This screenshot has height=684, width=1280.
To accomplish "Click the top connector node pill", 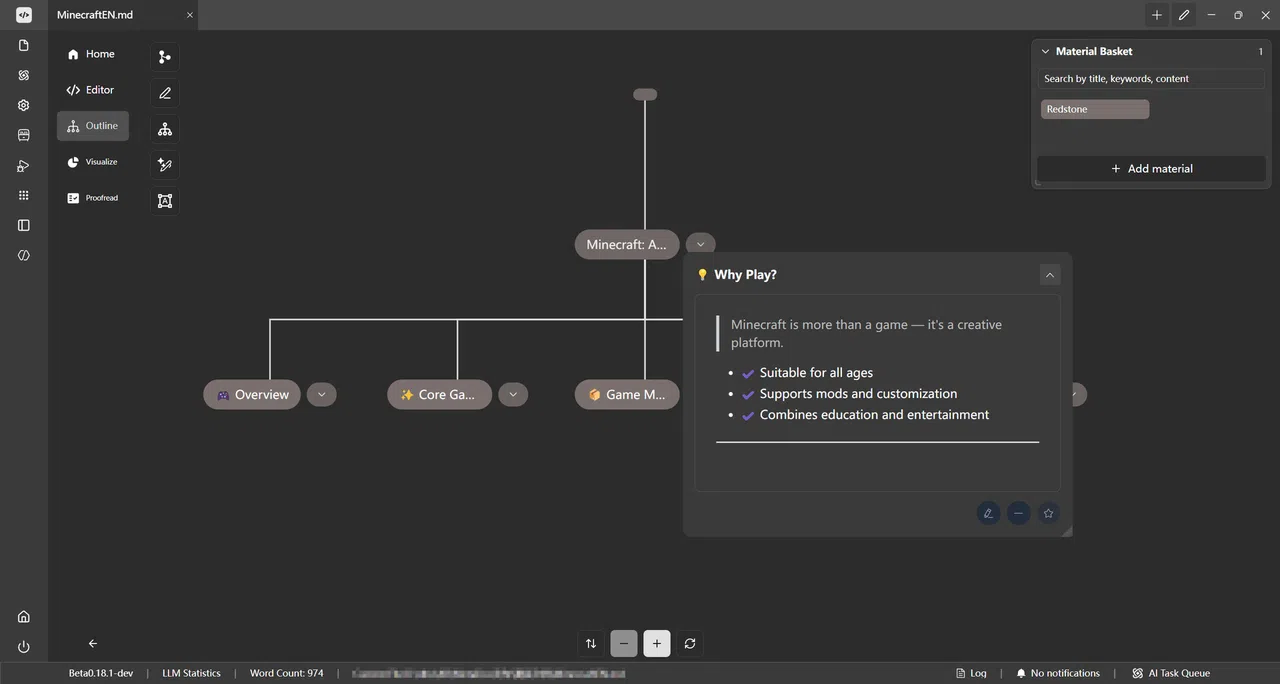I will (645, 94).
